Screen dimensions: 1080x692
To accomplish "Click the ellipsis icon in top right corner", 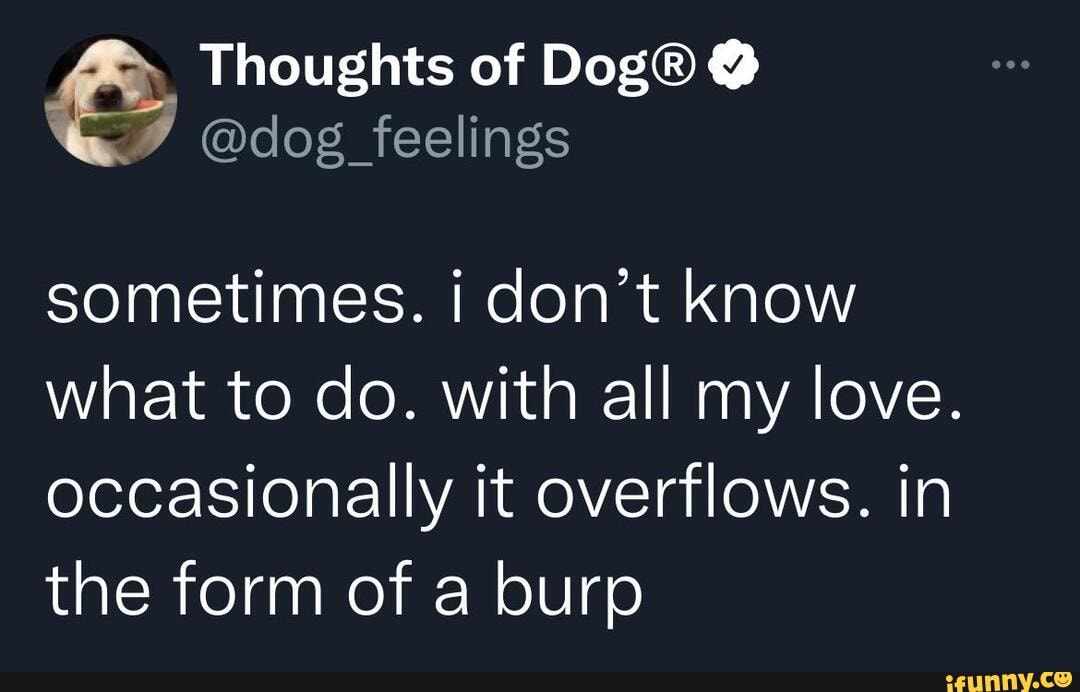I will click(x=1012, y=62).
